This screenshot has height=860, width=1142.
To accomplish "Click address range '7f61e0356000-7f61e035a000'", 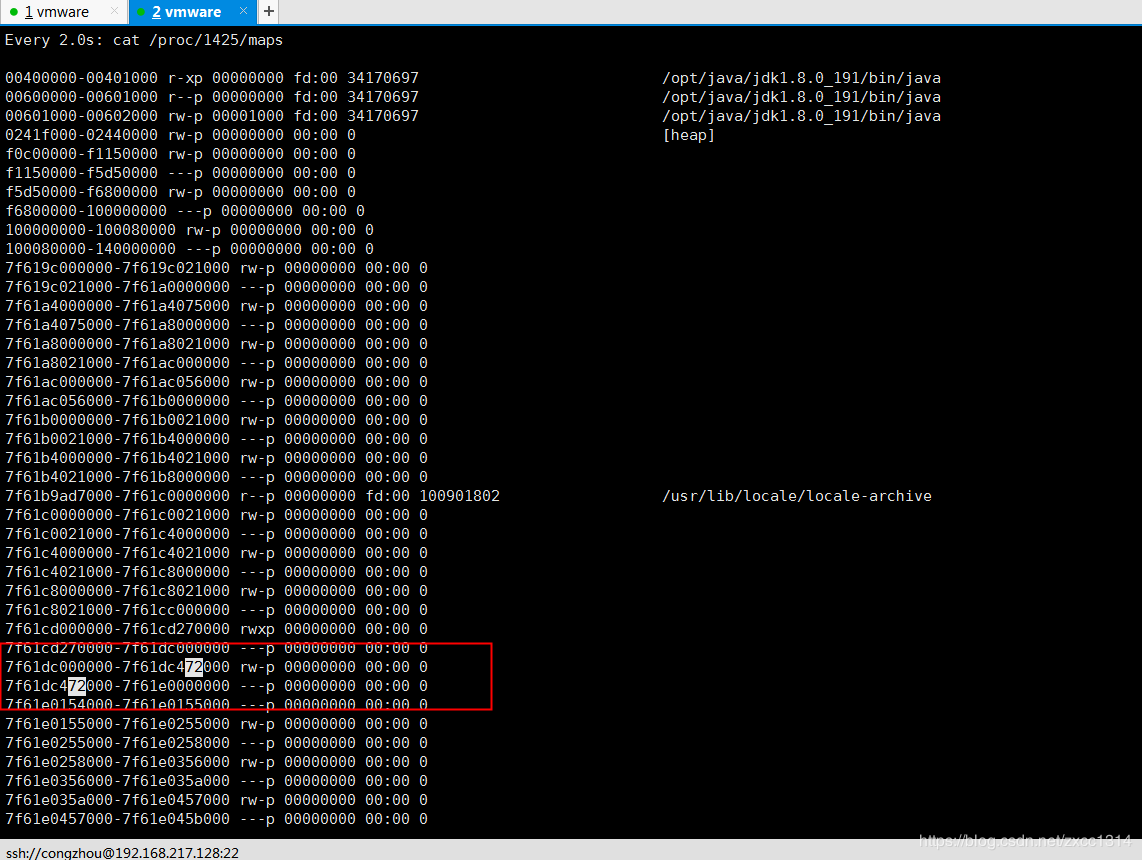I will click(117, 781).
